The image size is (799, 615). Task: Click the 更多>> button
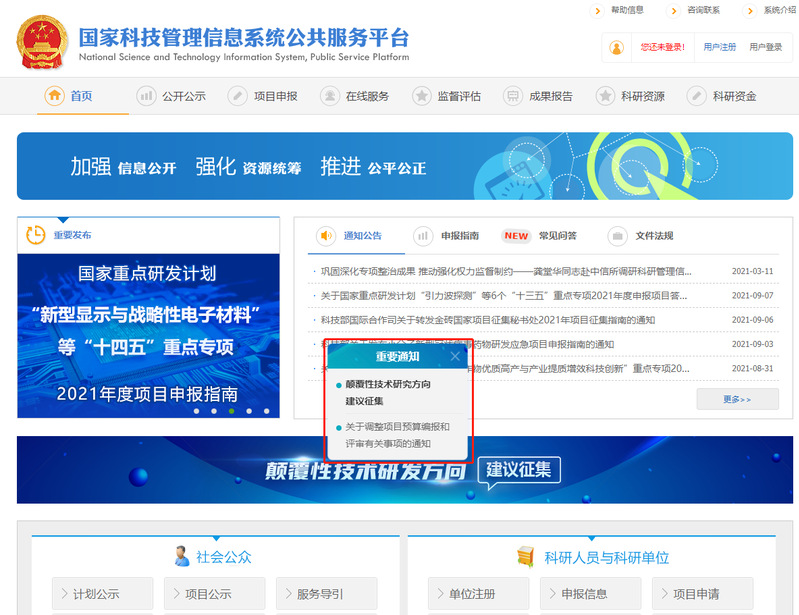(x=737, y=399)
